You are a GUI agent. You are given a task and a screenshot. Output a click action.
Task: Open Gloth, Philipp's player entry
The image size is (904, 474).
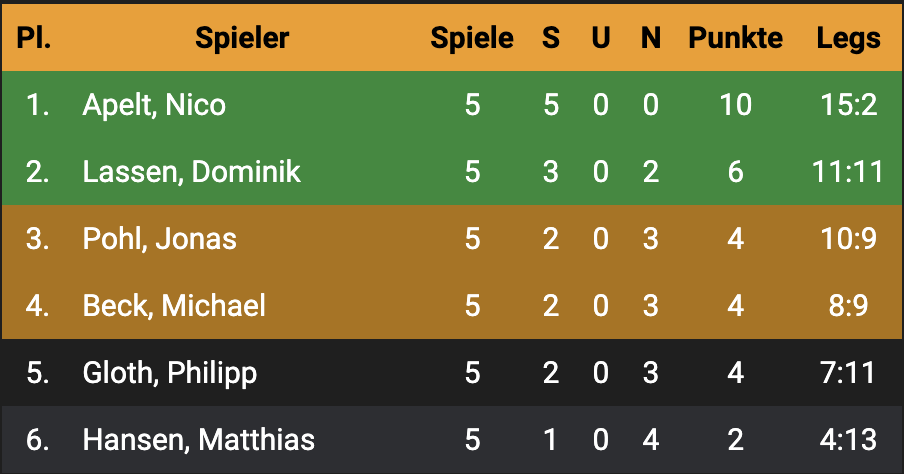[x=169, y=373]
